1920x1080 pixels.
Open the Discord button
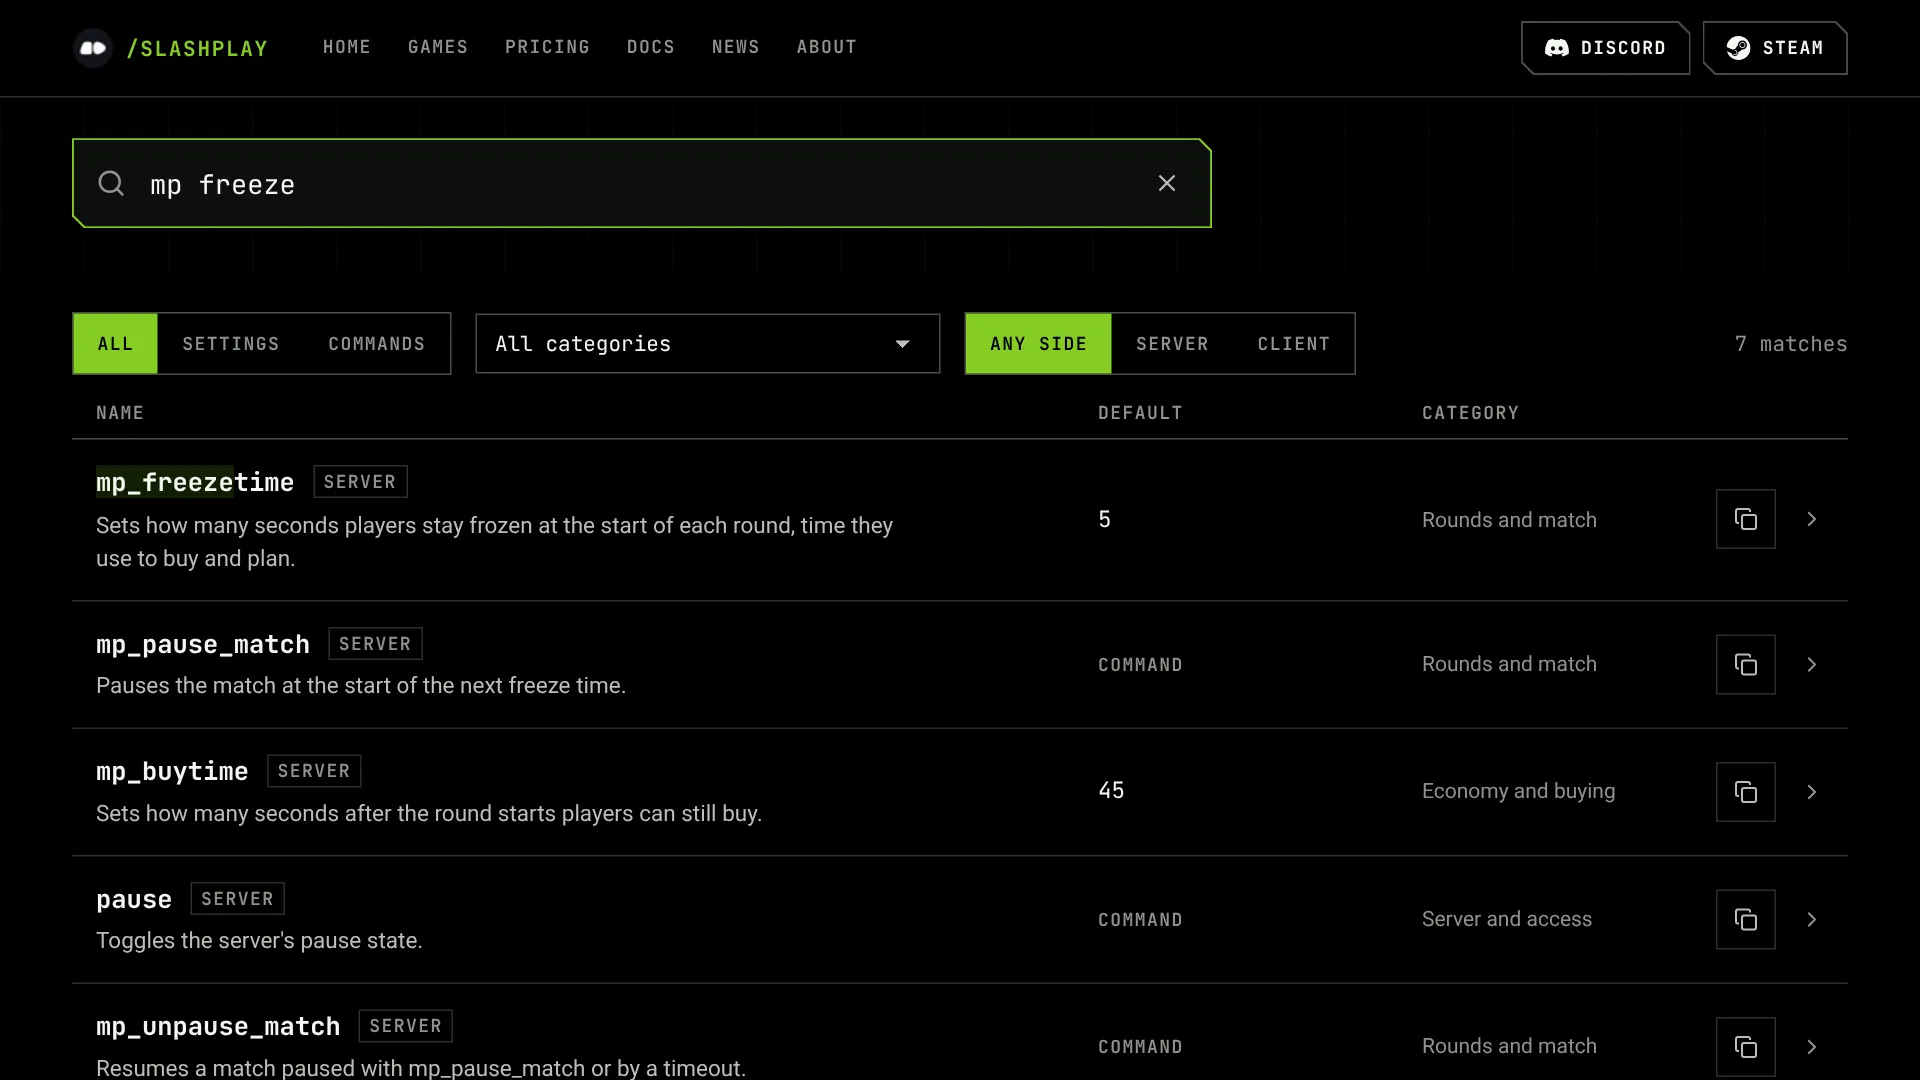(1606, 48)
